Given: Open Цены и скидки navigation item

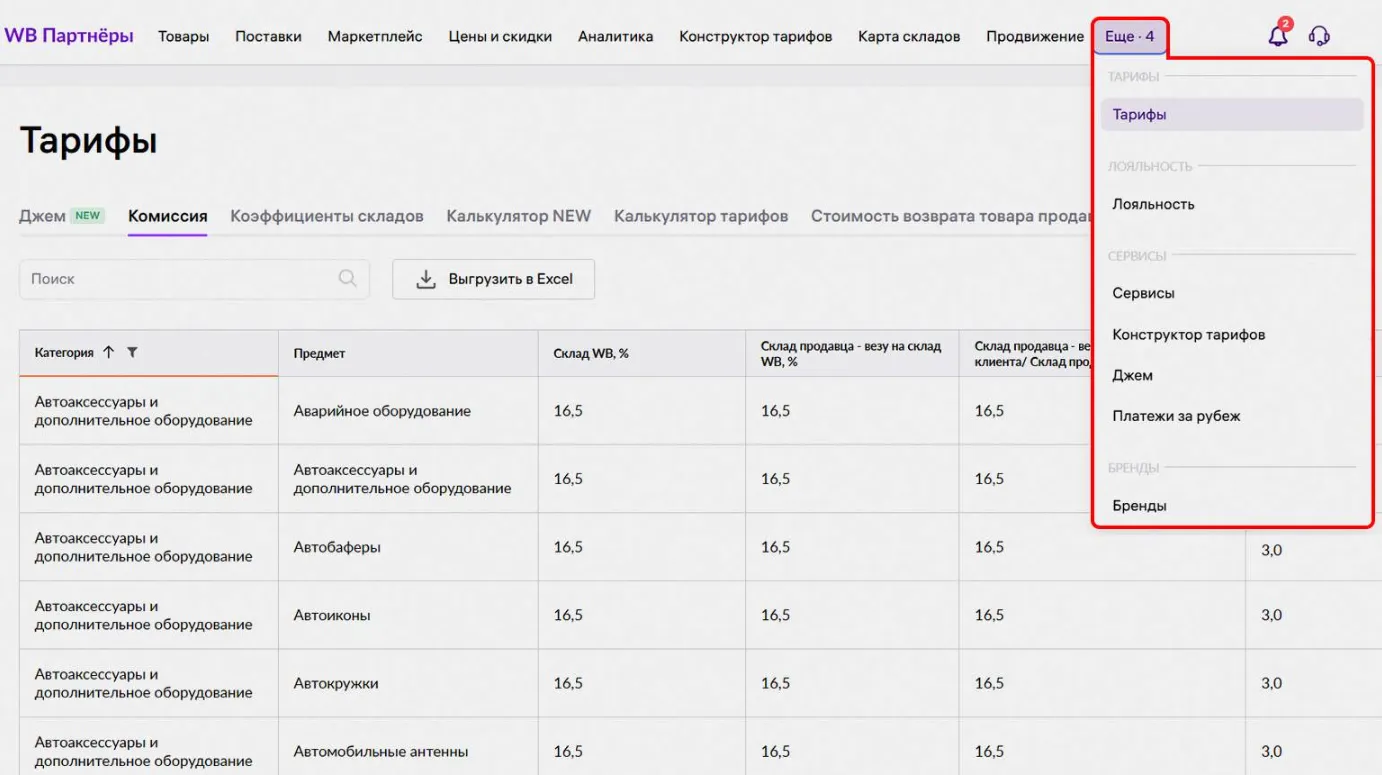Looking at the screenshot, I should pos(500,36).
